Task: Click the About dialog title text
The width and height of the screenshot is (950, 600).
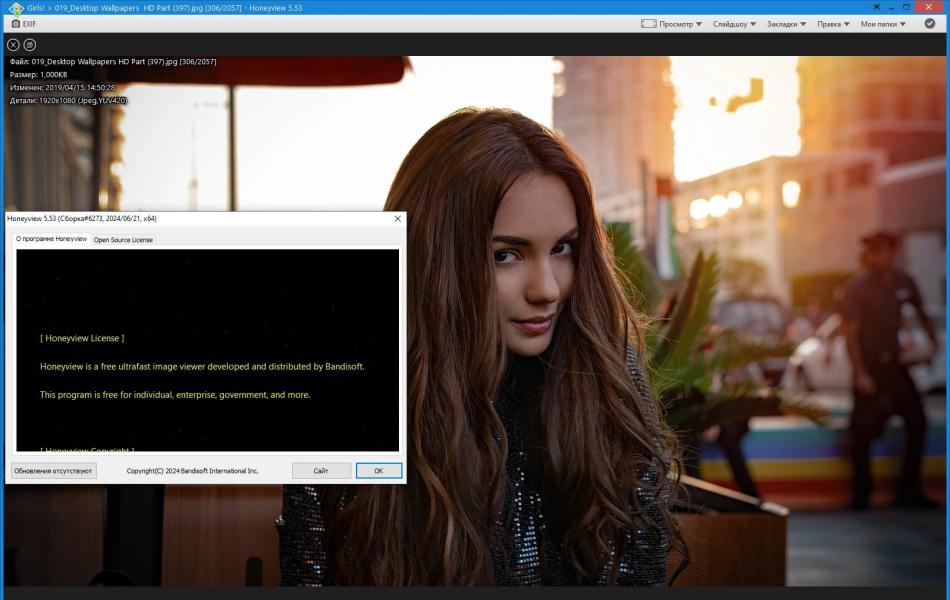Action: pyautogui.click(x=82, y=218)
